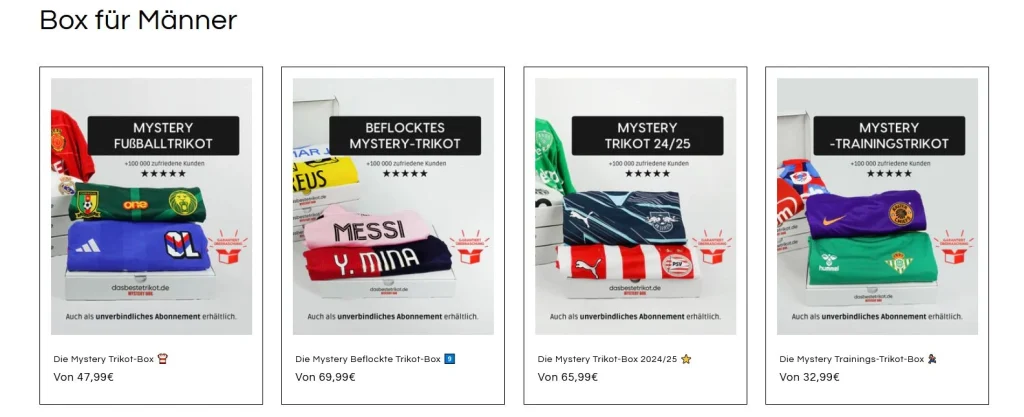
Task: Click the blue number 9 emoji icon
Action: pos(449,358)
